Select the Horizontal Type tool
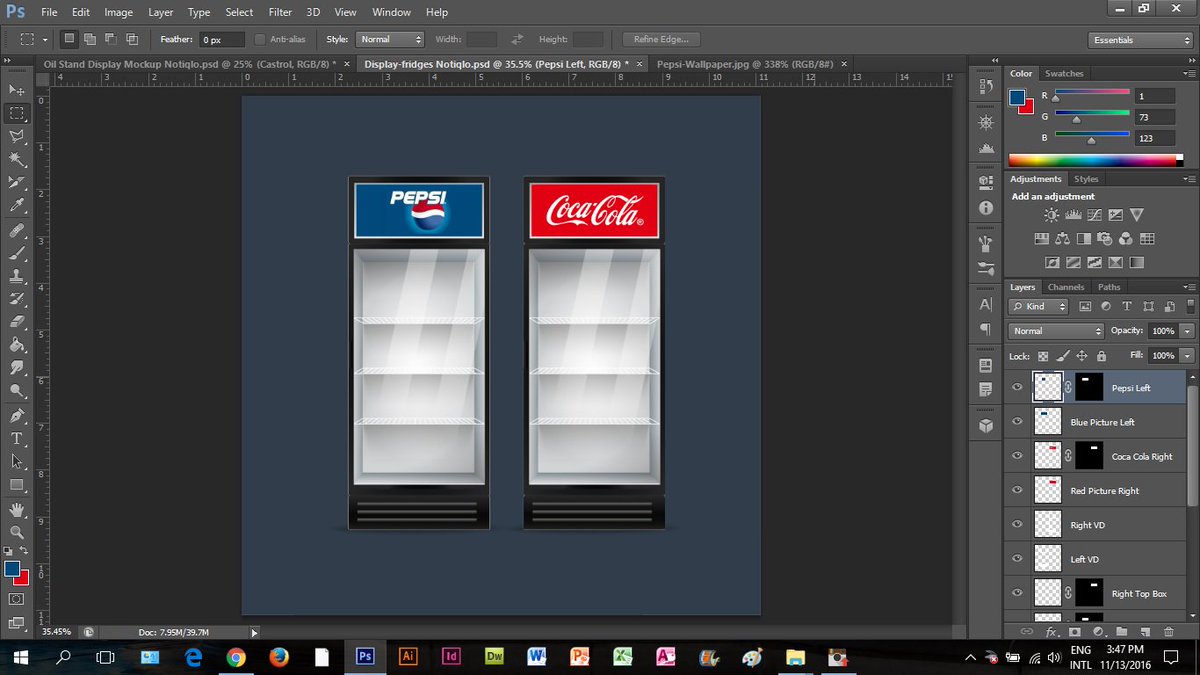1200x675 pixels. coord(17,438)
